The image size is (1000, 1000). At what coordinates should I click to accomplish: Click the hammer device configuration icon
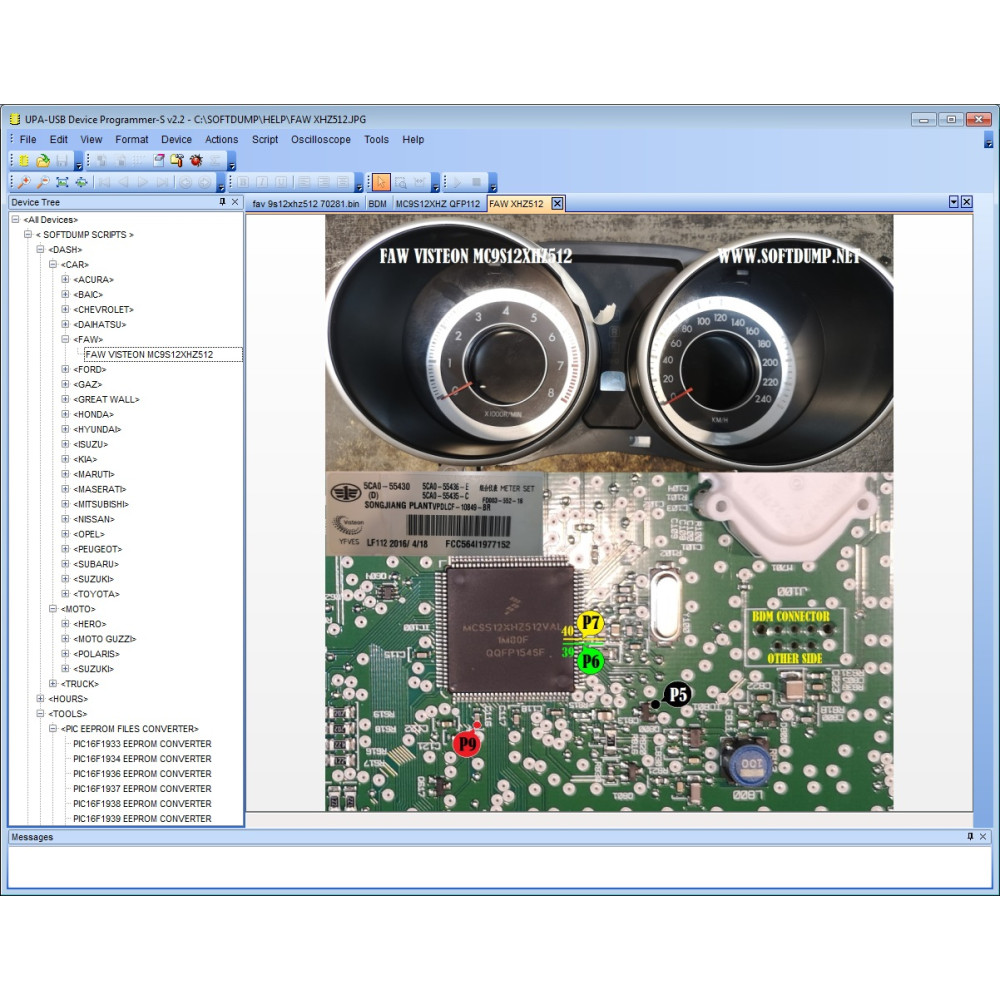(177, 161)
